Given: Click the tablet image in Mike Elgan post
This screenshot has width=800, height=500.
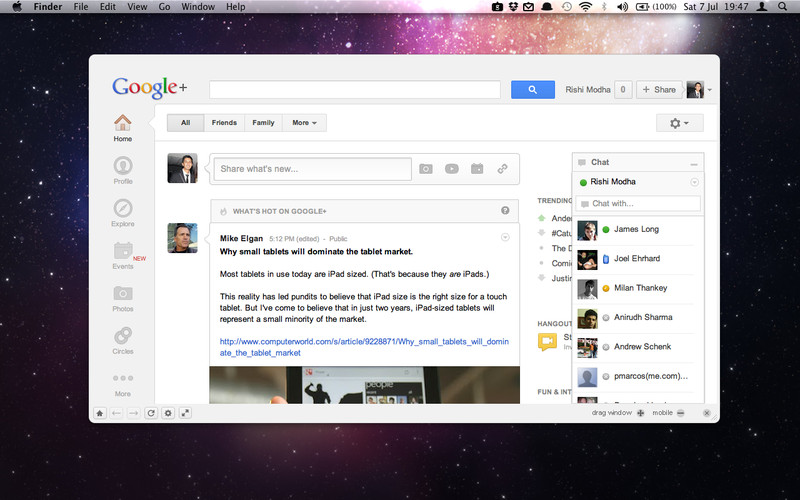Looking at the screenshot, I should pyautogui.click(x=364, y=385).
